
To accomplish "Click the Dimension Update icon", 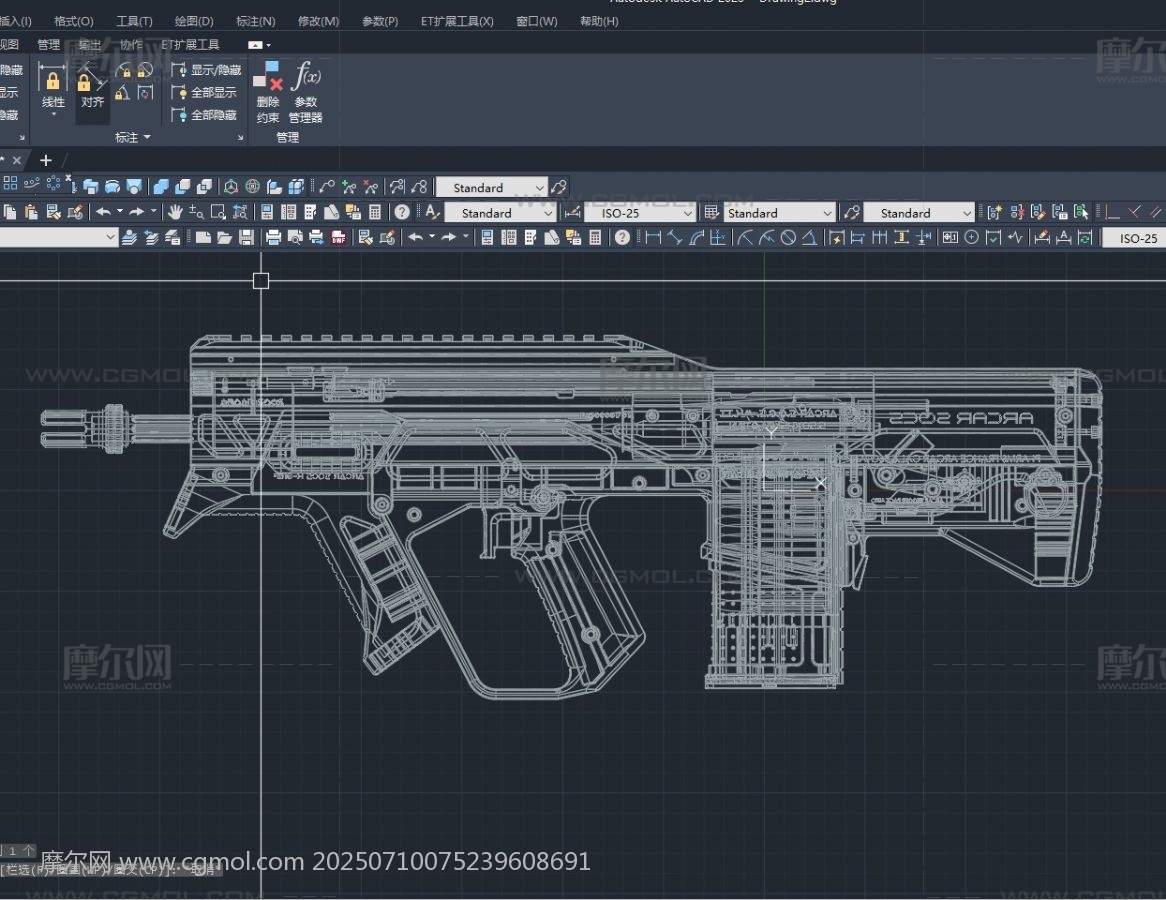I will (x=1085, y=237).
